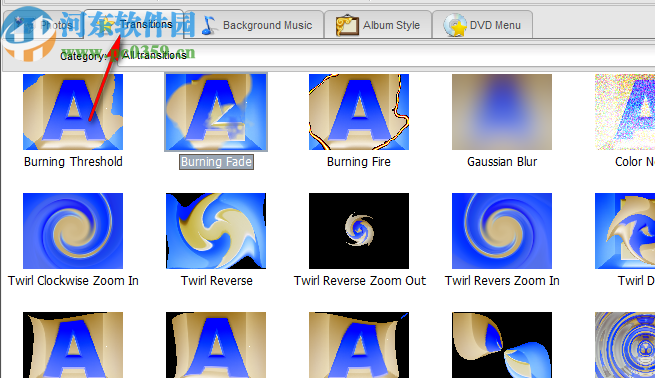655x378 pixels.
Task: Select the twisted ribbon transition thumbnail on black
Action: pos(502,345)
